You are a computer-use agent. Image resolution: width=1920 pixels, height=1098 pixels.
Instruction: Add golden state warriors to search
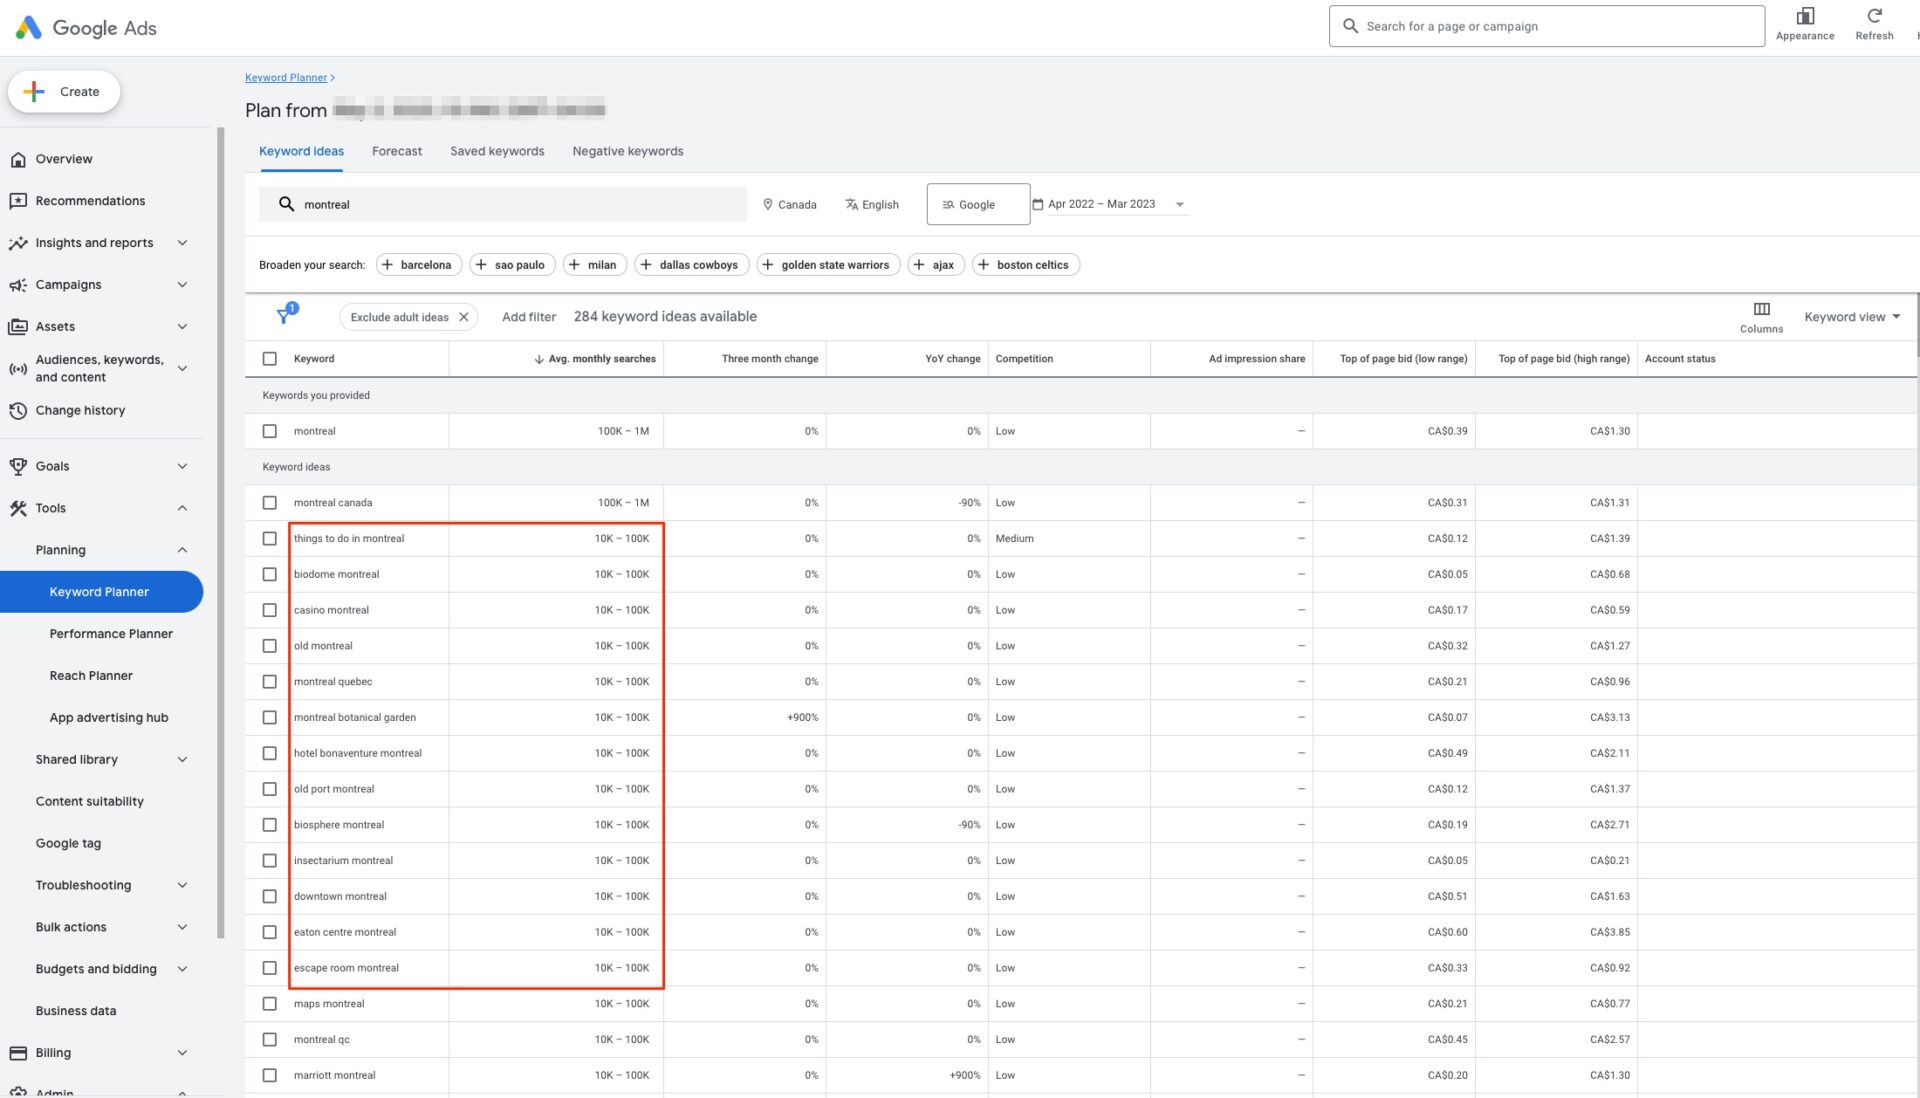tap(828, 265)
